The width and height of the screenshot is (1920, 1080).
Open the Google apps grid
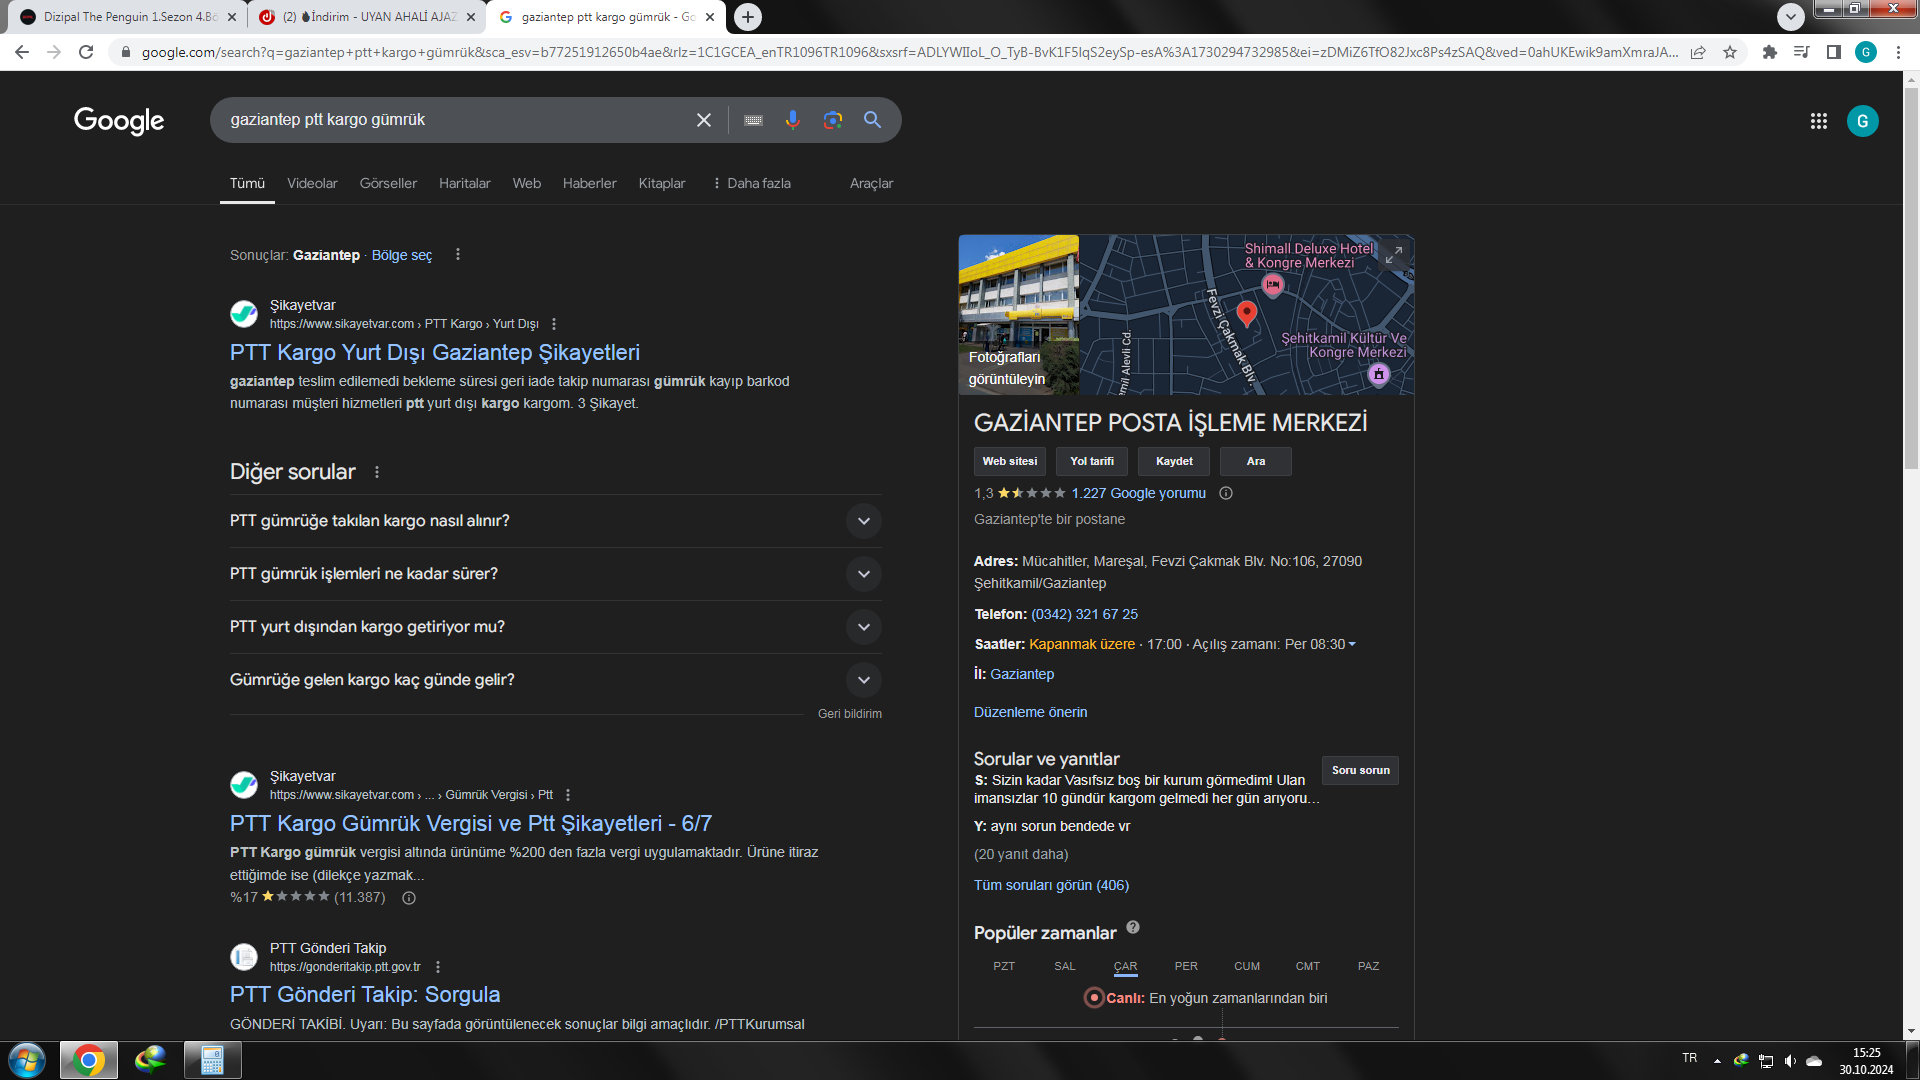pos(1818,121)
